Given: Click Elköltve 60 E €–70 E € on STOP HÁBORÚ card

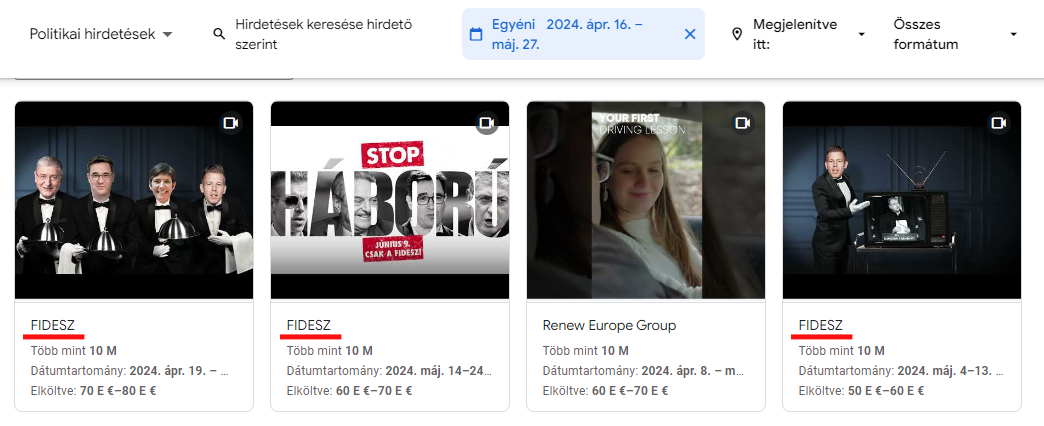Looking at the screenshot, I should [350, 391].
